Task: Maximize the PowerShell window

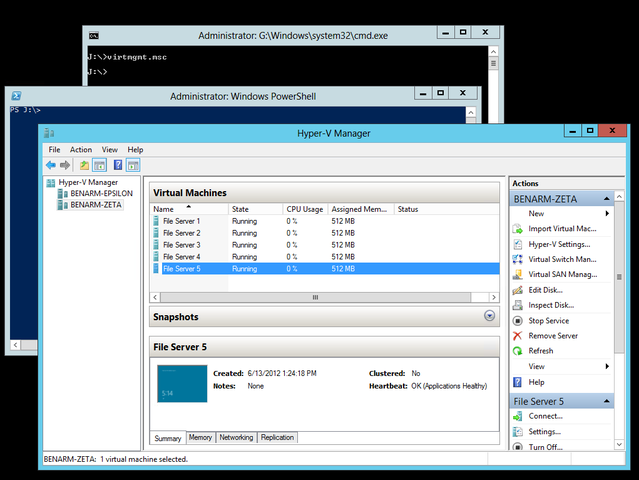Action: (440, 93)
